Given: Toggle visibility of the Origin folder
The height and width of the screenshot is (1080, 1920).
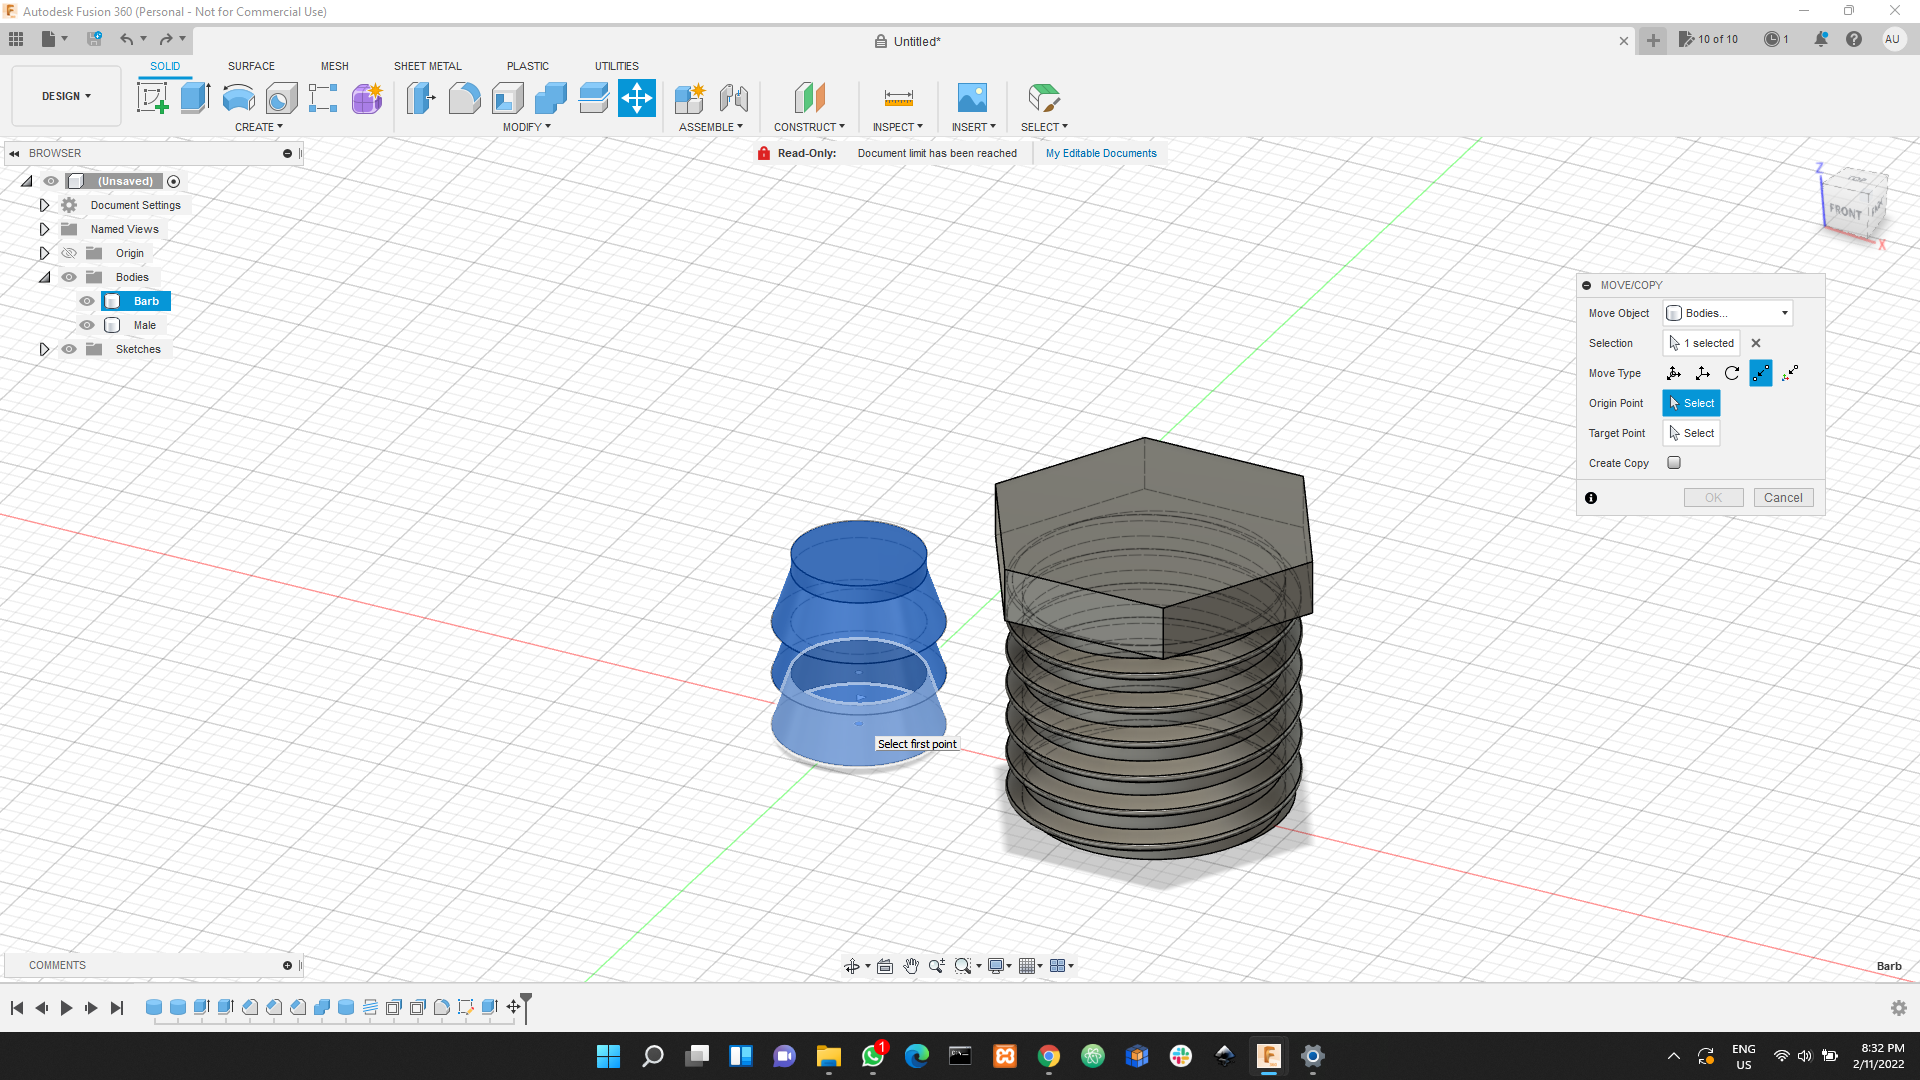Looking at the screenshot, I should tap(69, 253).
